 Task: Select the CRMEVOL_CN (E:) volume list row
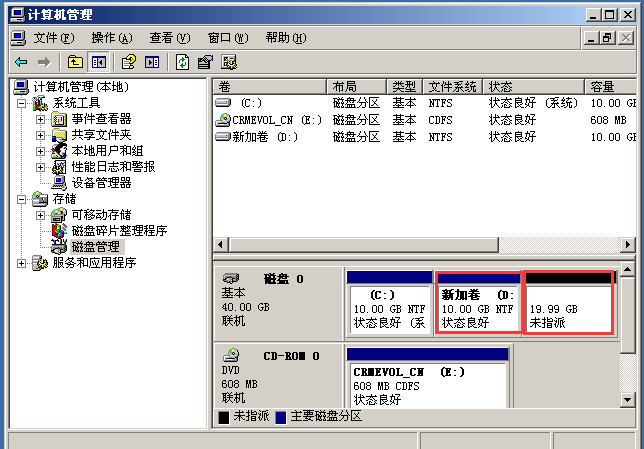(425, 120)
